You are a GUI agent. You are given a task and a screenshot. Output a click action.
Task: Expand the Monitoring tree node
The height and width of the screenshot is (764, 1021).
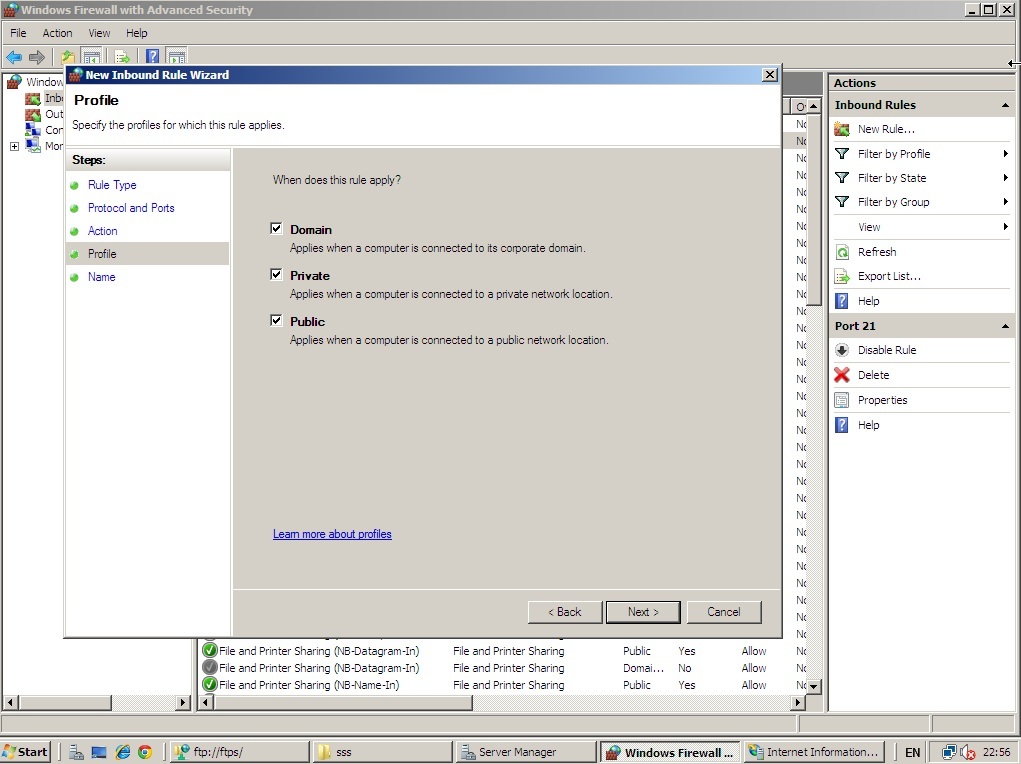coord(14,147)
